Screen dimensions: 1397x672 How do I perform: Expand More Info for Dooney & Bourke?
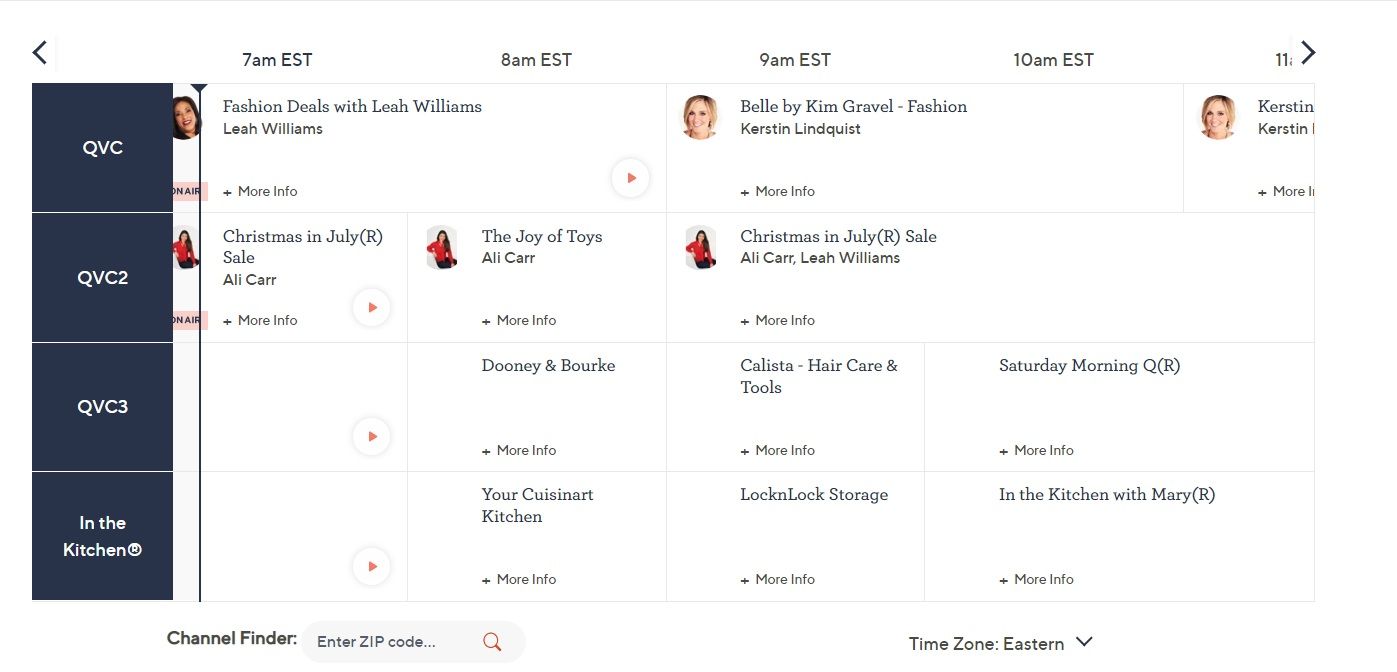tap(520, 450)
